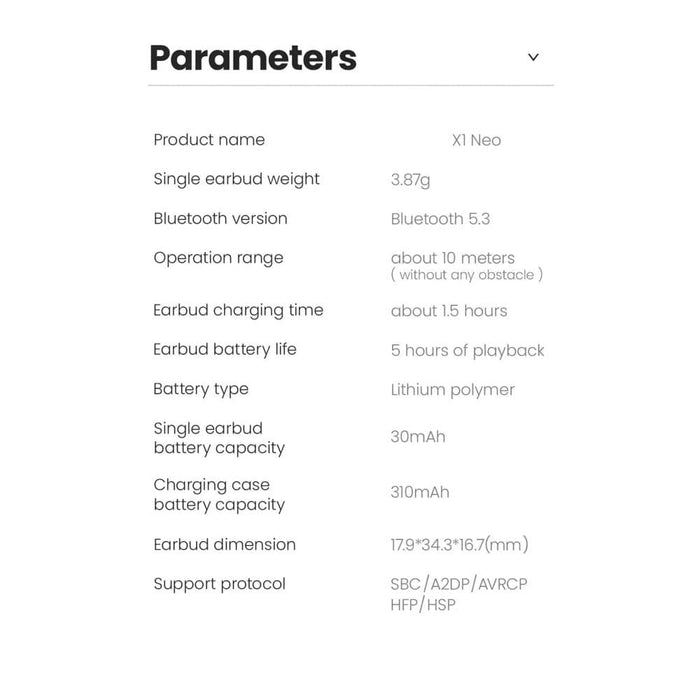Select the Earbud charging time label
The image size is (700, 700).
[238, 310]
